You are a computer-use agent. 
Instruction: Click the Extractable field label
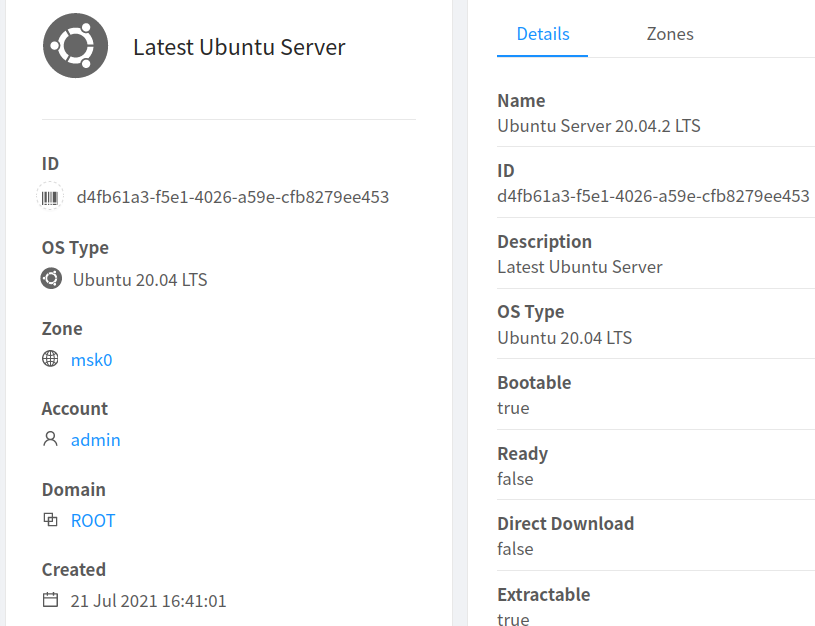point(543,594)
